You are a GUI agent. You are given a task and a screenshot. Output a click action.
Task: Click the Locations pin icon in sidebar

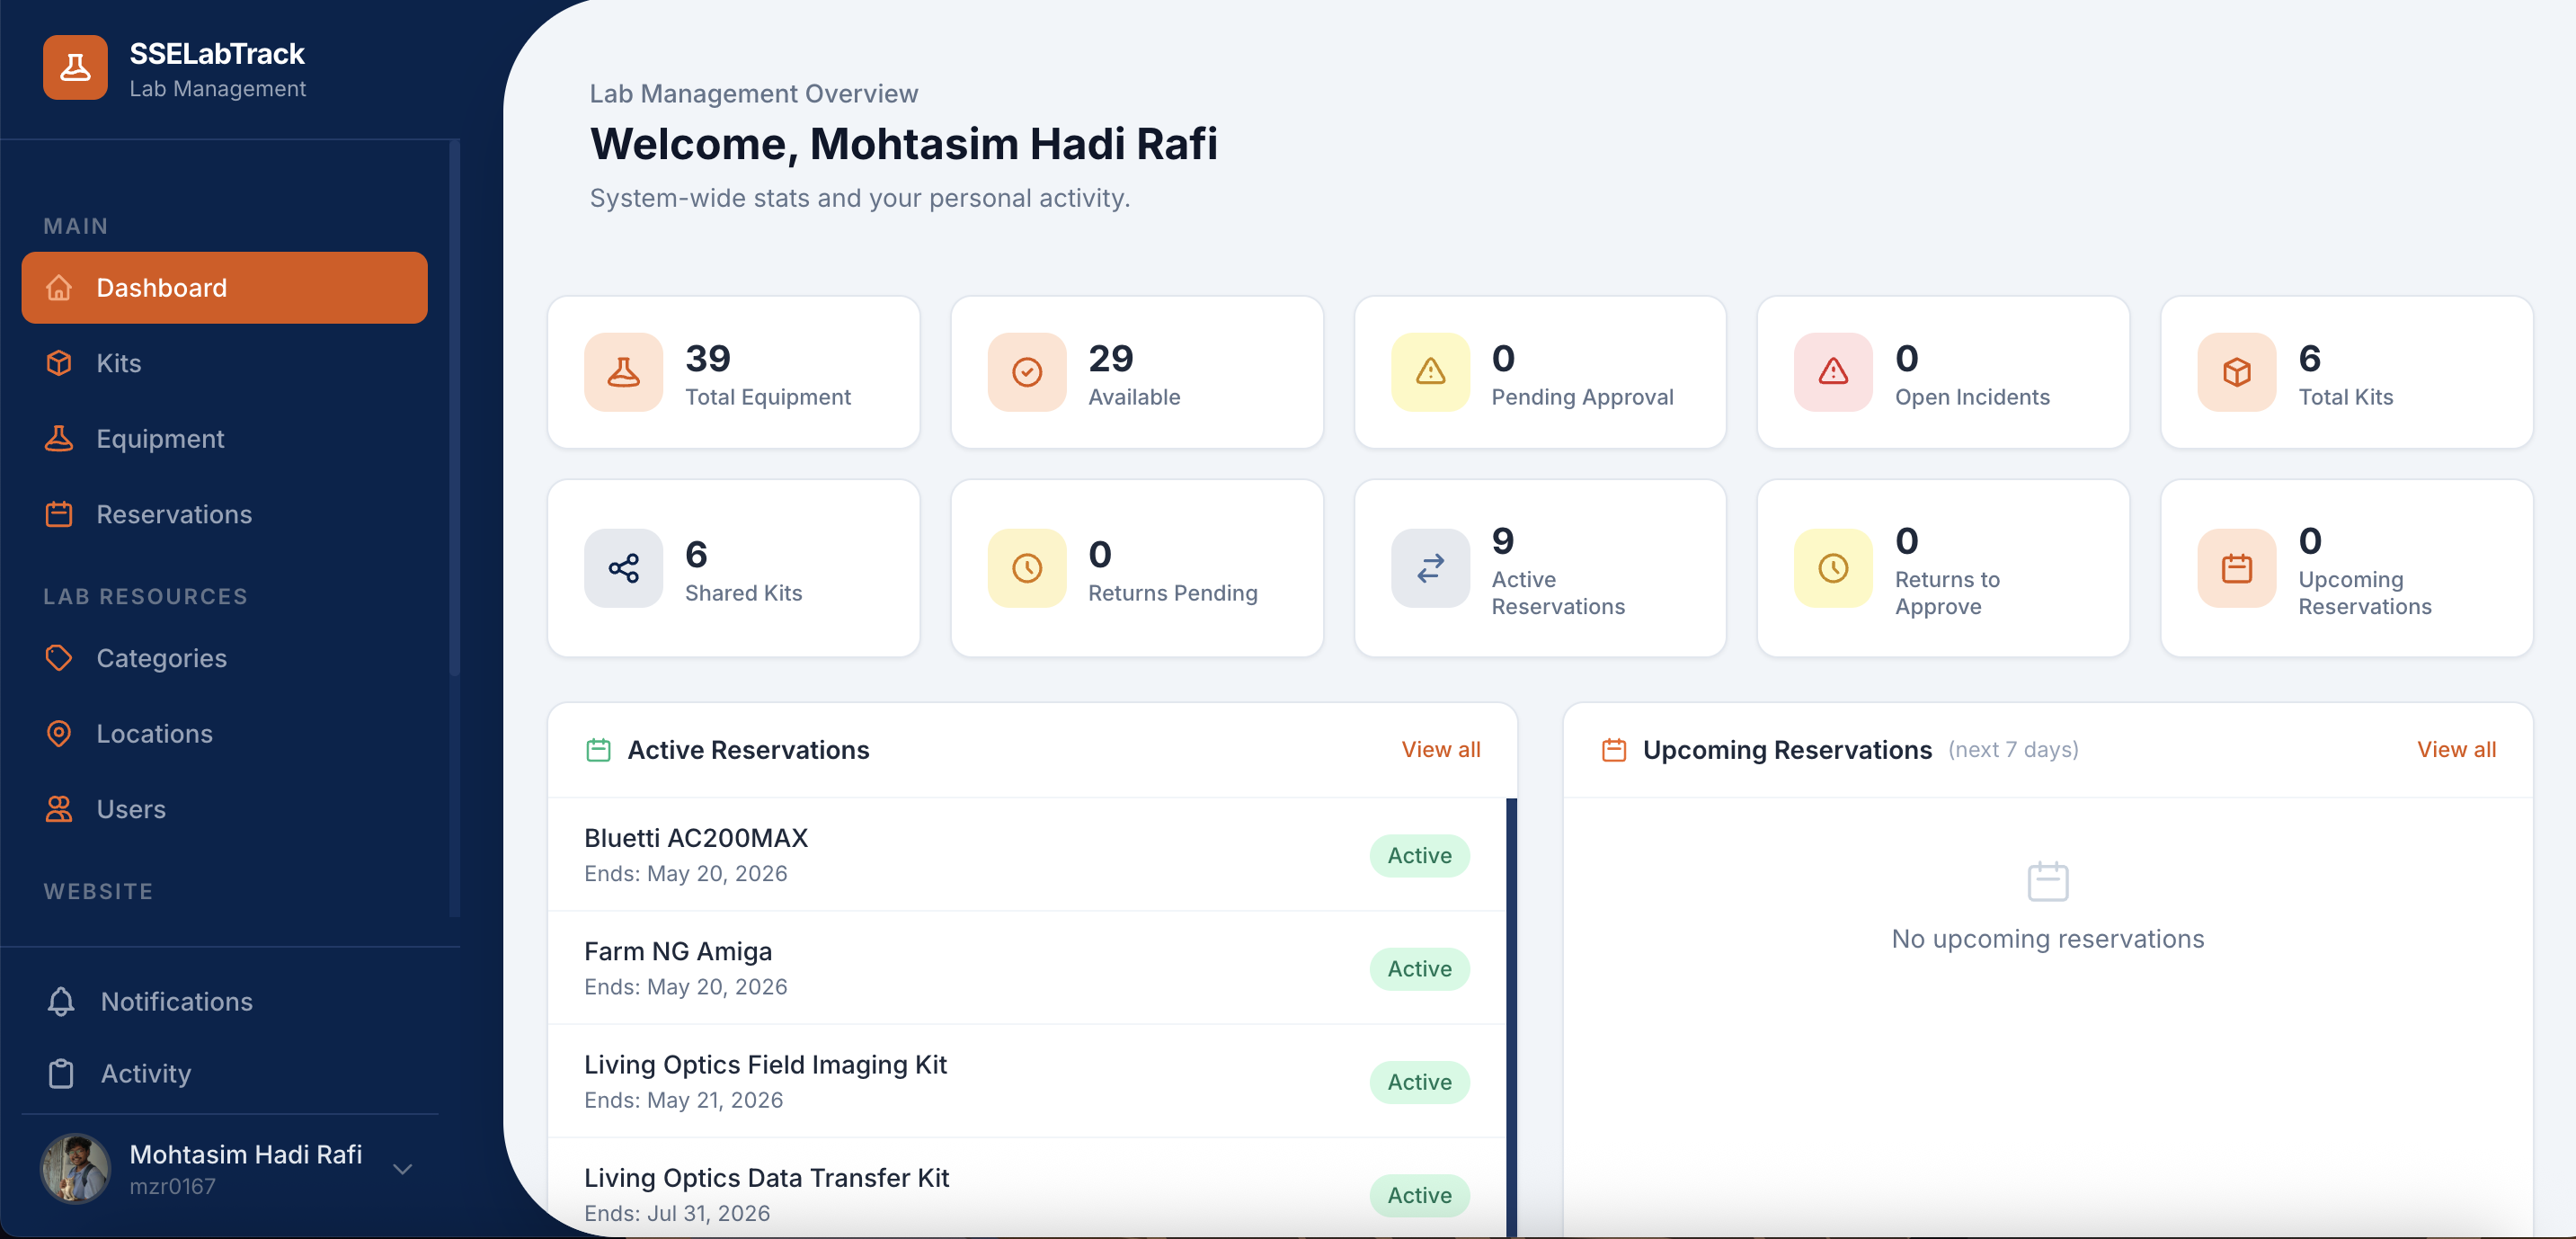(59, 733)
